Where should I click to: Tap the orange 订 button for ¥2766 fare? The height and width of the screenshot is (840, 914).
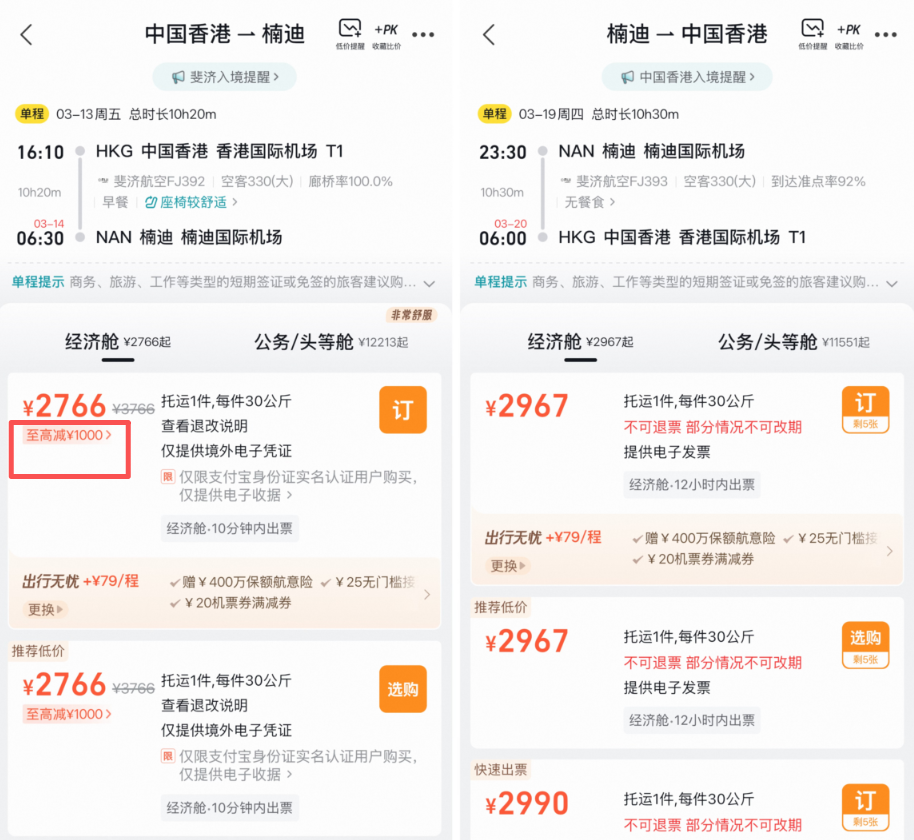(402, 409)
